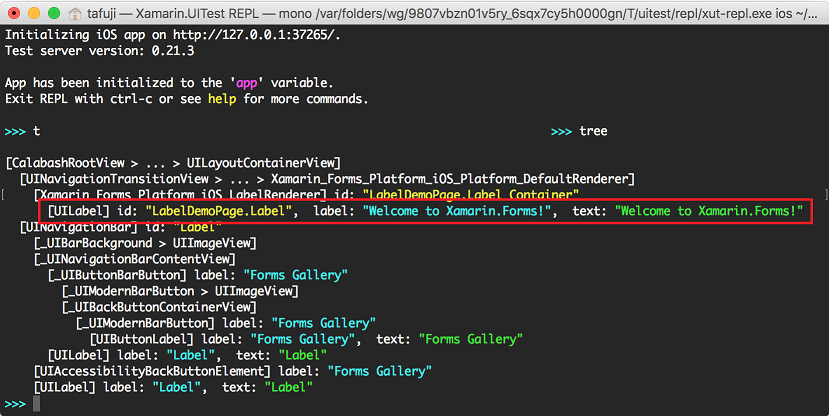Click the _UIBackButtonContainerView row

159,307
